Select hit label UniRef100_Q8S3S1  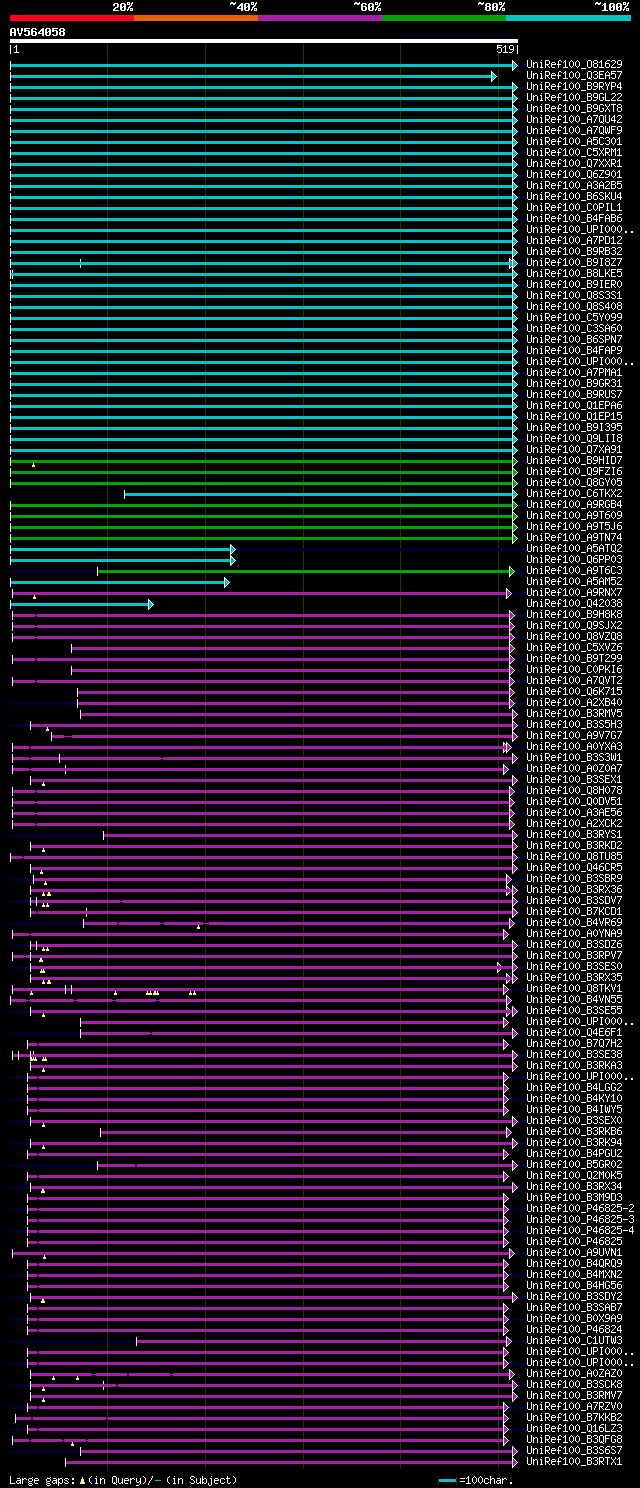coord(574,295)
